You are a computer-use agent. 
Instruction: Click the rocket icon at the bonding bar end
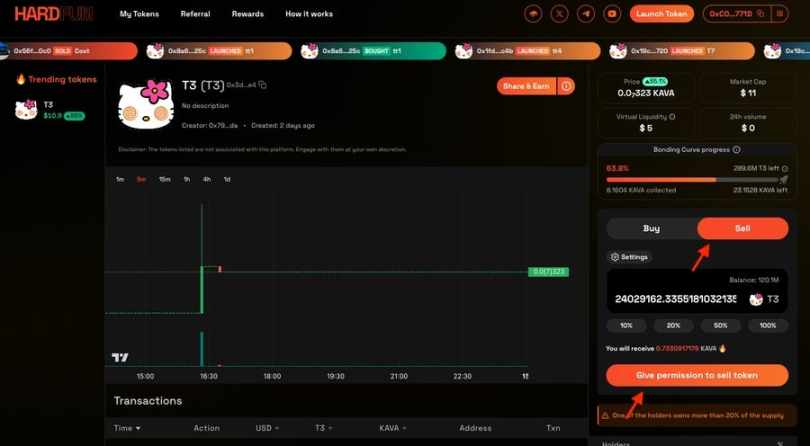pyautogui.click(x=784, y=179)
